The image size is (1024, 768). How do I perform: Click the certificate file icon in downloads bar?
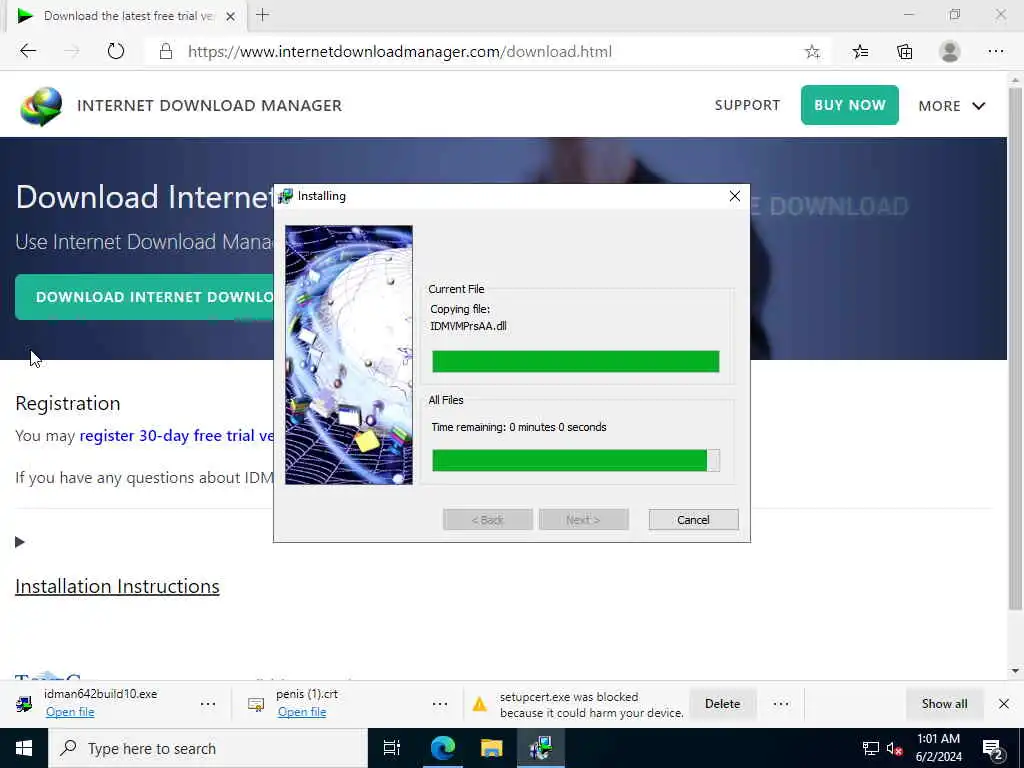click(x=256, y=704)
